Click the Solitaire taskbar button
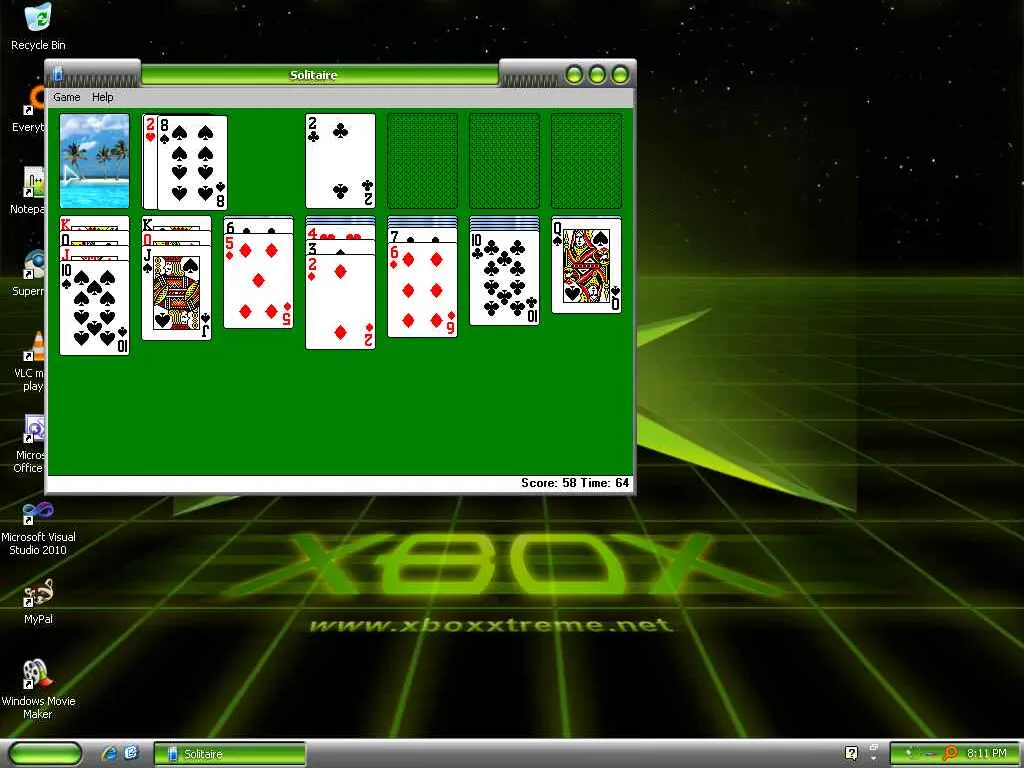This screenshot has height=768, width=1024. coord(230,754)
